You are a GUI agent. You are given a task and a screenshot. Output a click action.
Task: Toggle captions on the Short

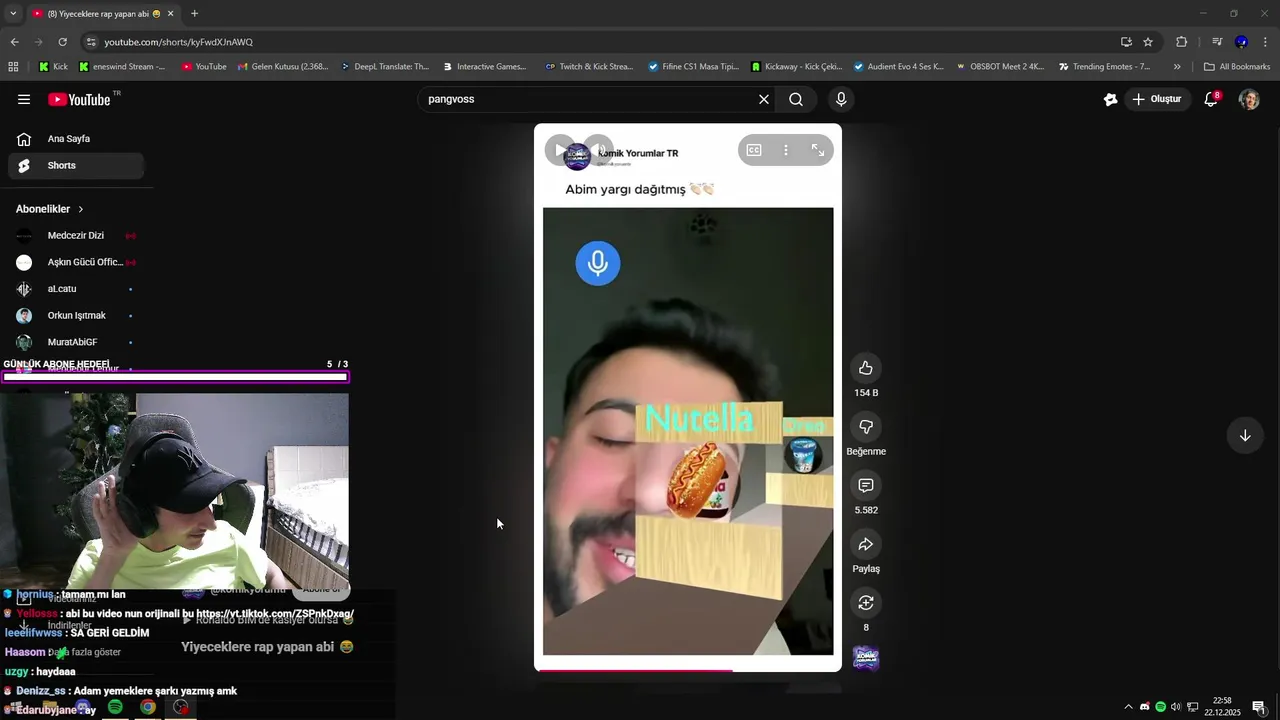click(x=754, y=150)
